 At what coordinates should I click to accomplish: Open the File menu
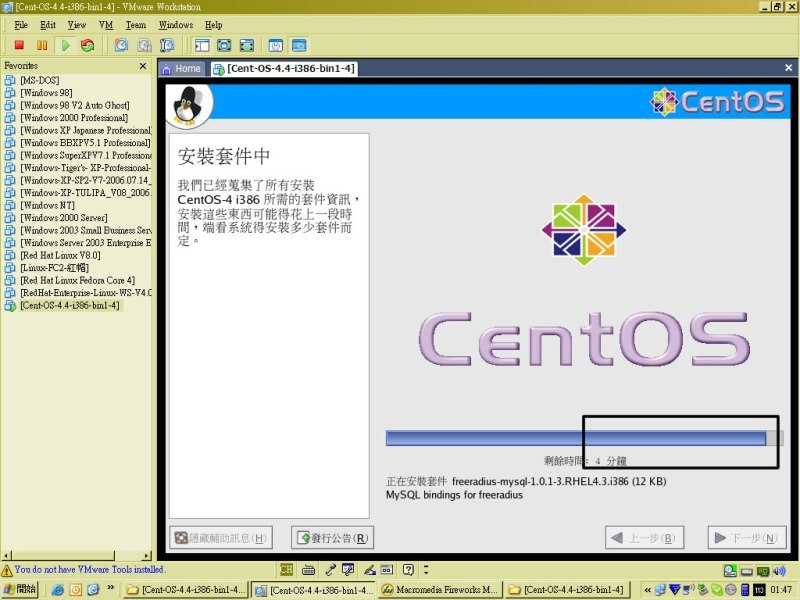tap(21, 25)
